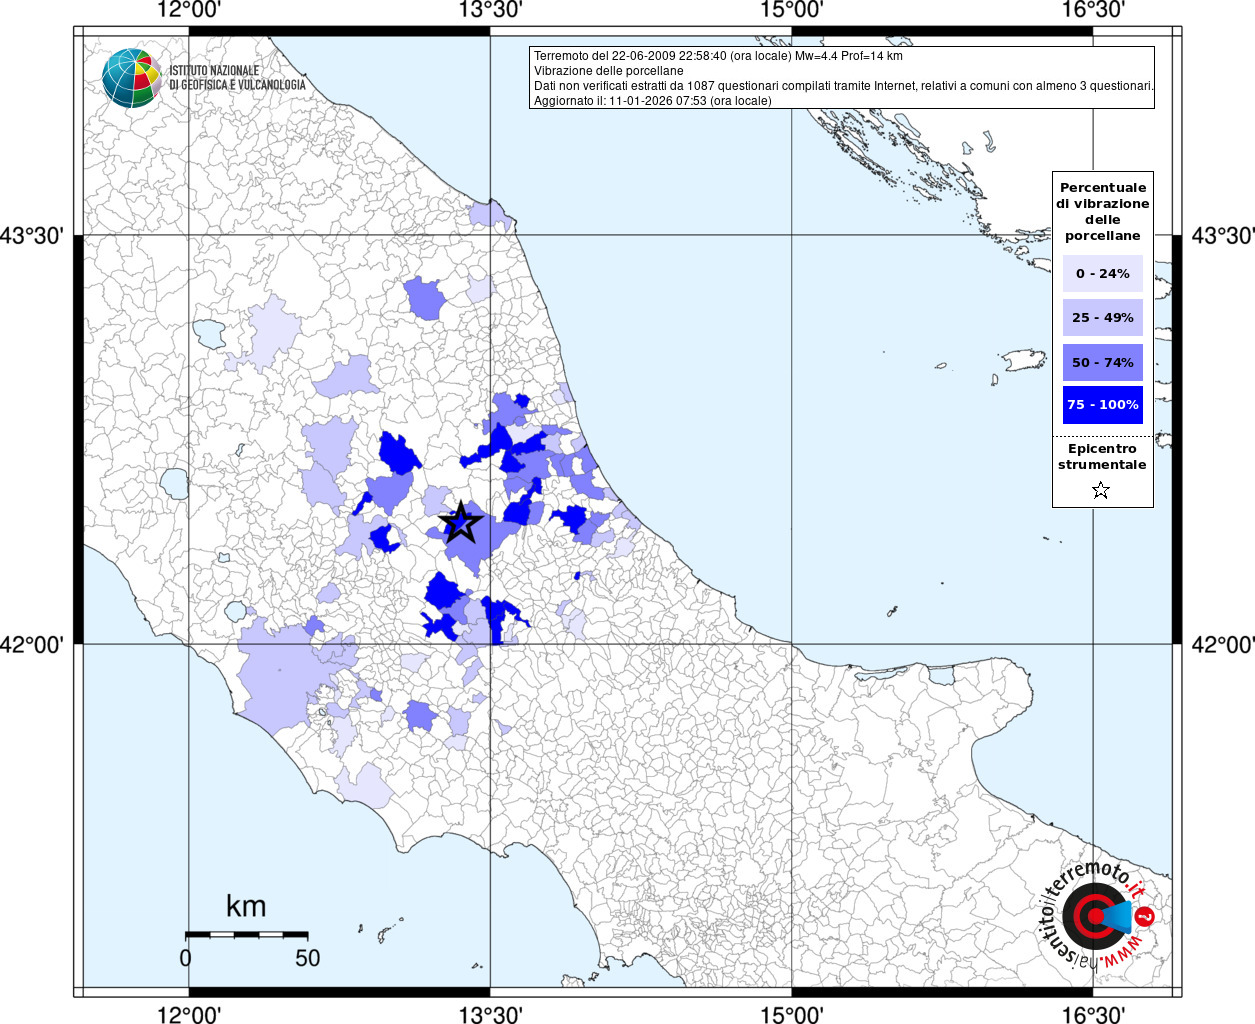Click the 'Dati non verificati' questionnaire line
Screen dimensions: 1255x1024
pos(844,86)
